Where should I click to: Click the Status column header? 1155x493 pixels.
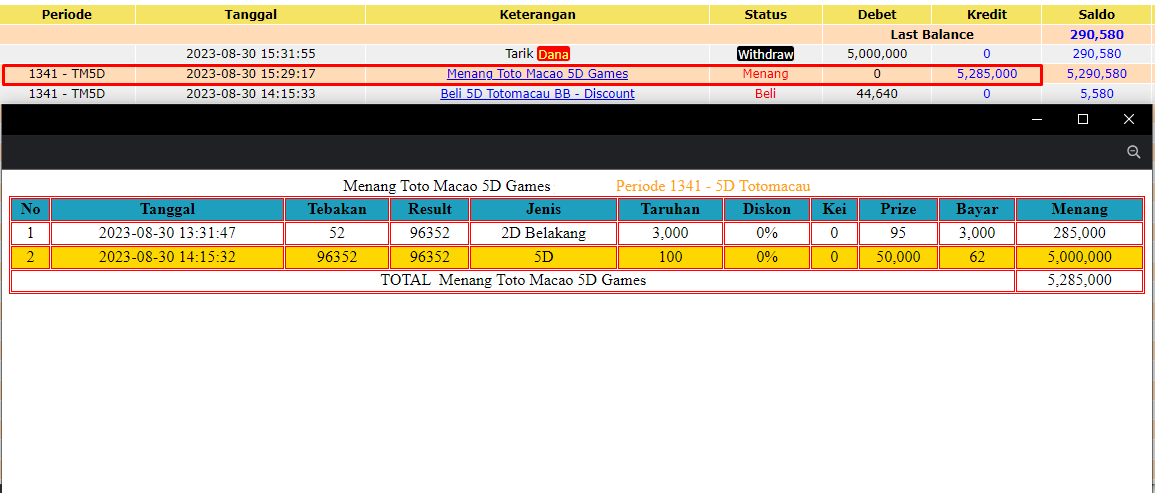point(765,15)
